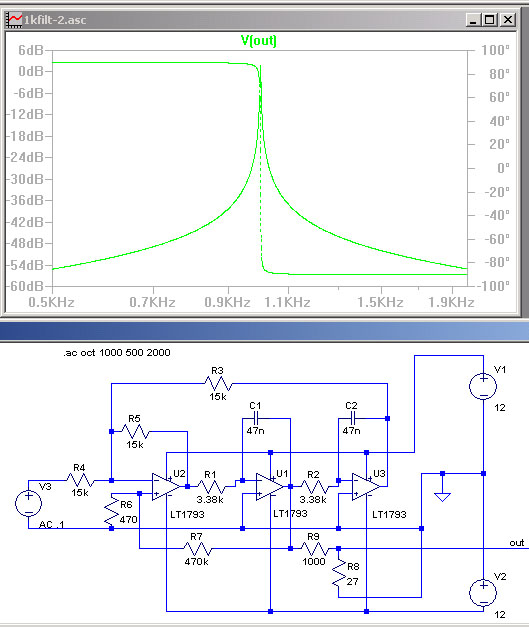The width and height of the screenshot is (529, 627).
Task: Click the 470k value under R7
Action: pos(196,562)
